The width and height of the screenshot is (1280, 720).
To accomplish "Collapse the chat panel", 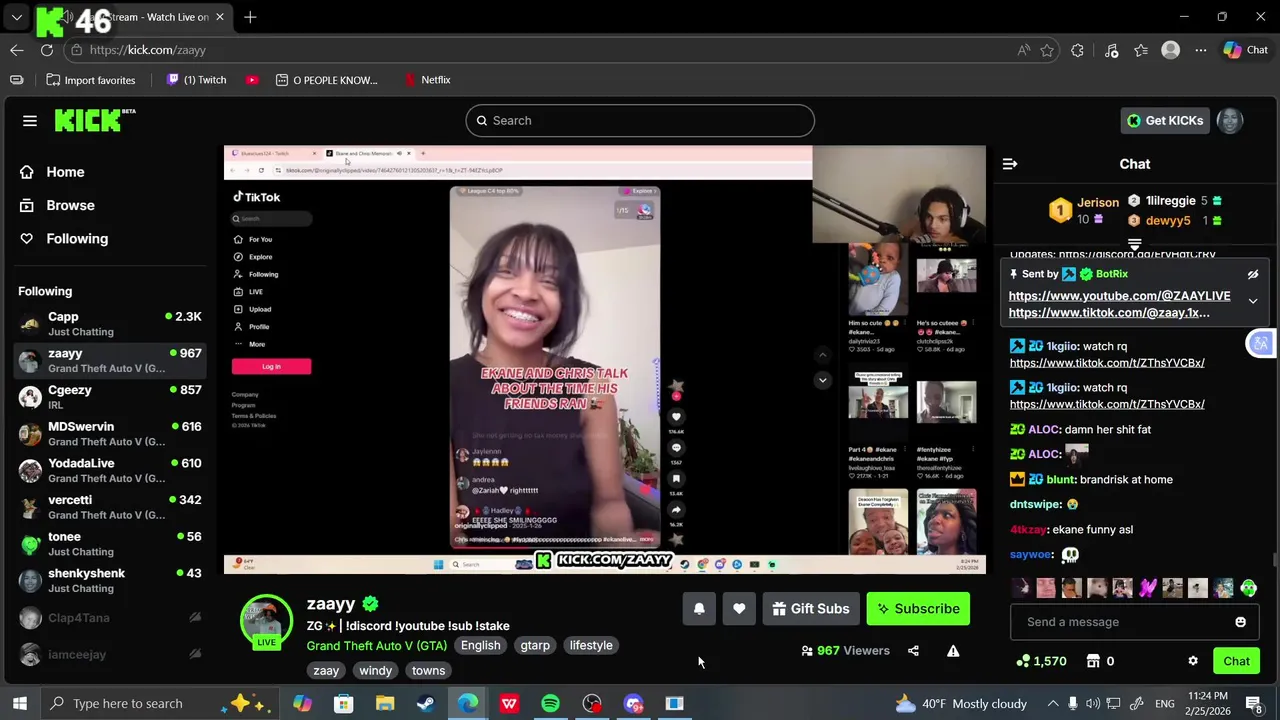I will 1010,164.
